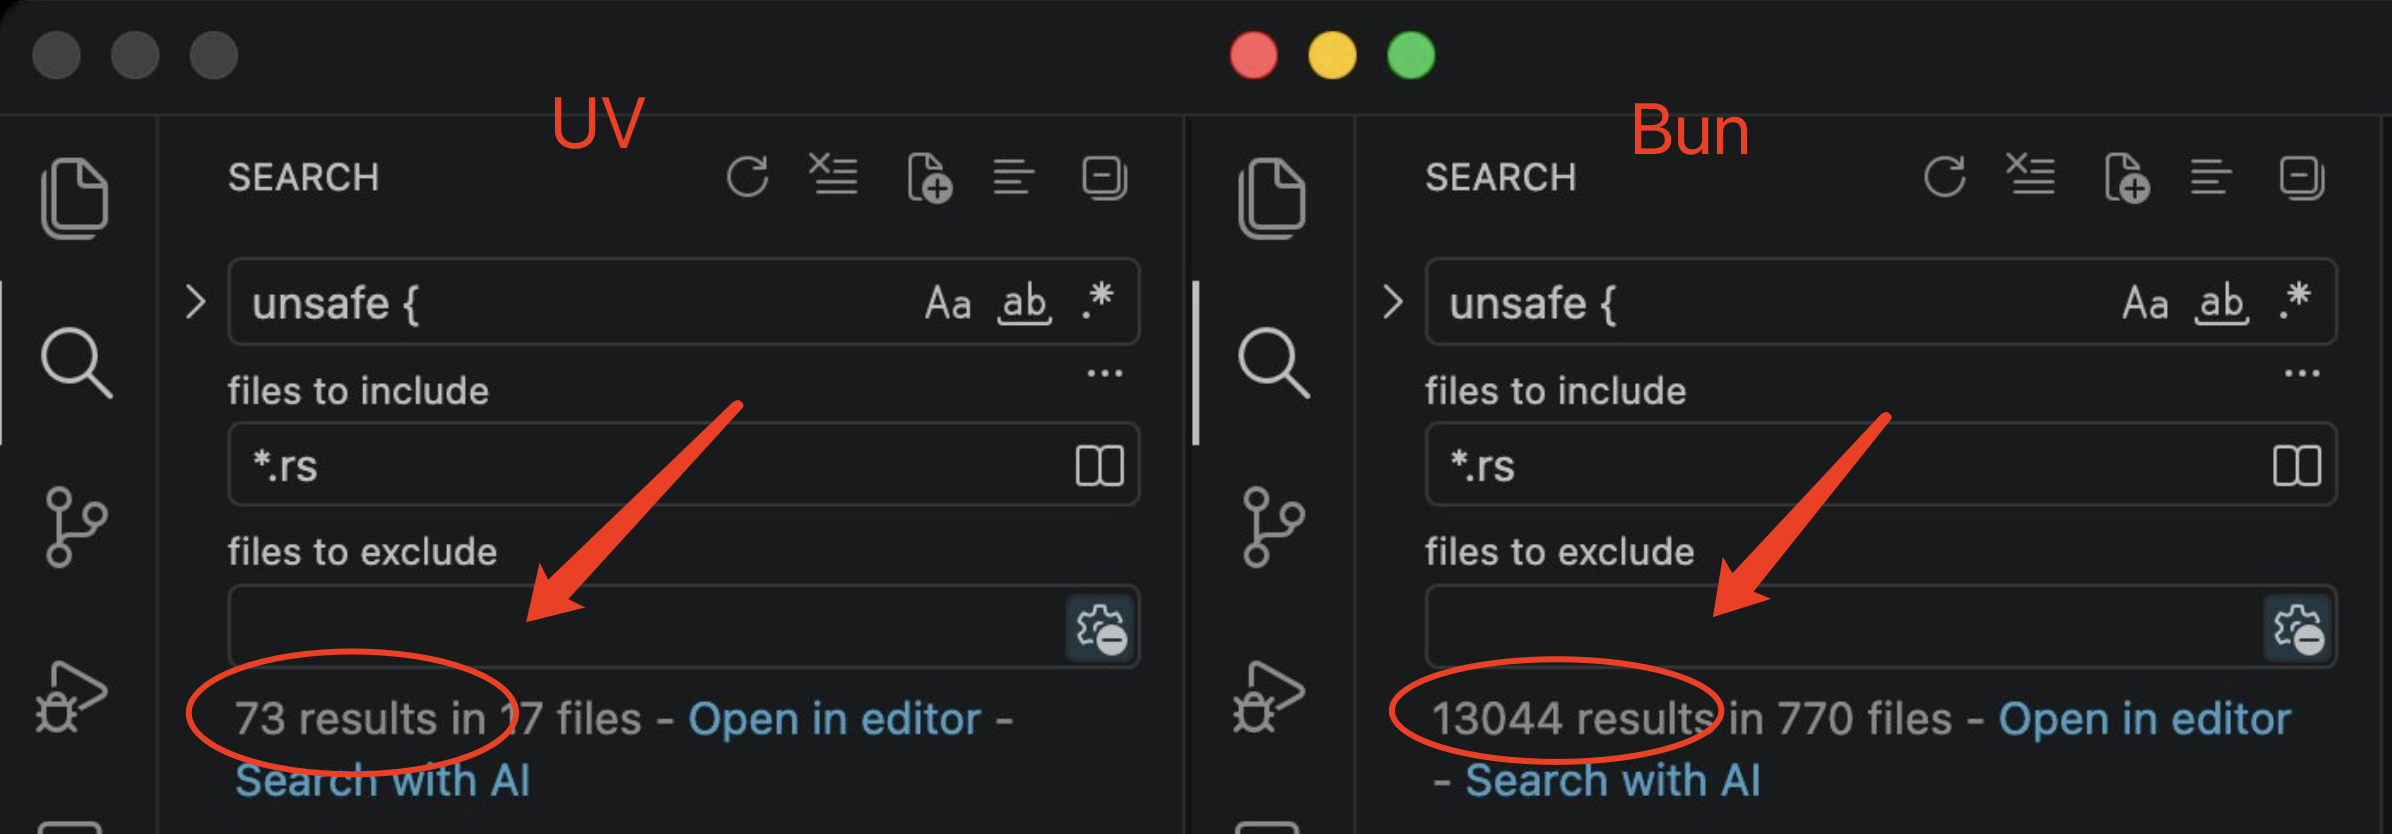Click Search with AI in the UV window
2392x834 pixels.
382,780
